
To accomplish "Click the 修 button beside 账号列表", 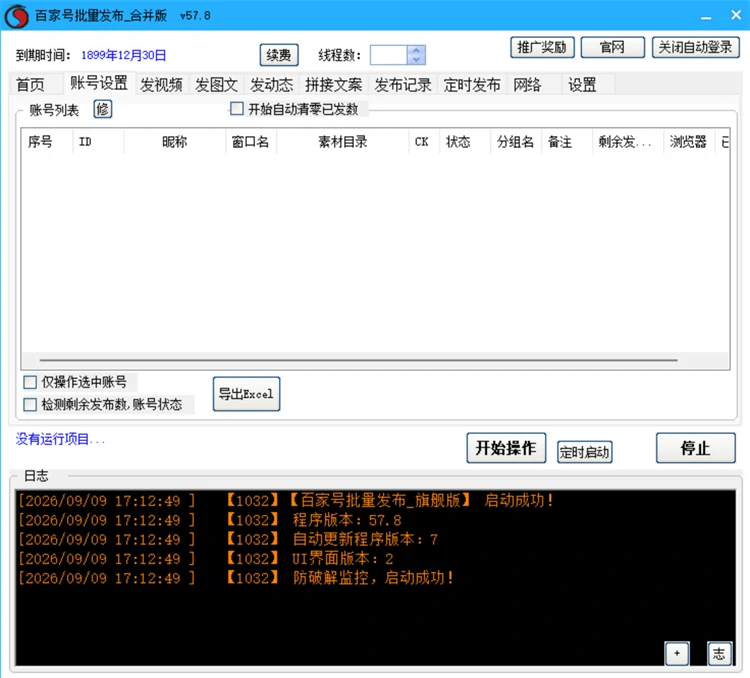I will click(x=102, y=109).
